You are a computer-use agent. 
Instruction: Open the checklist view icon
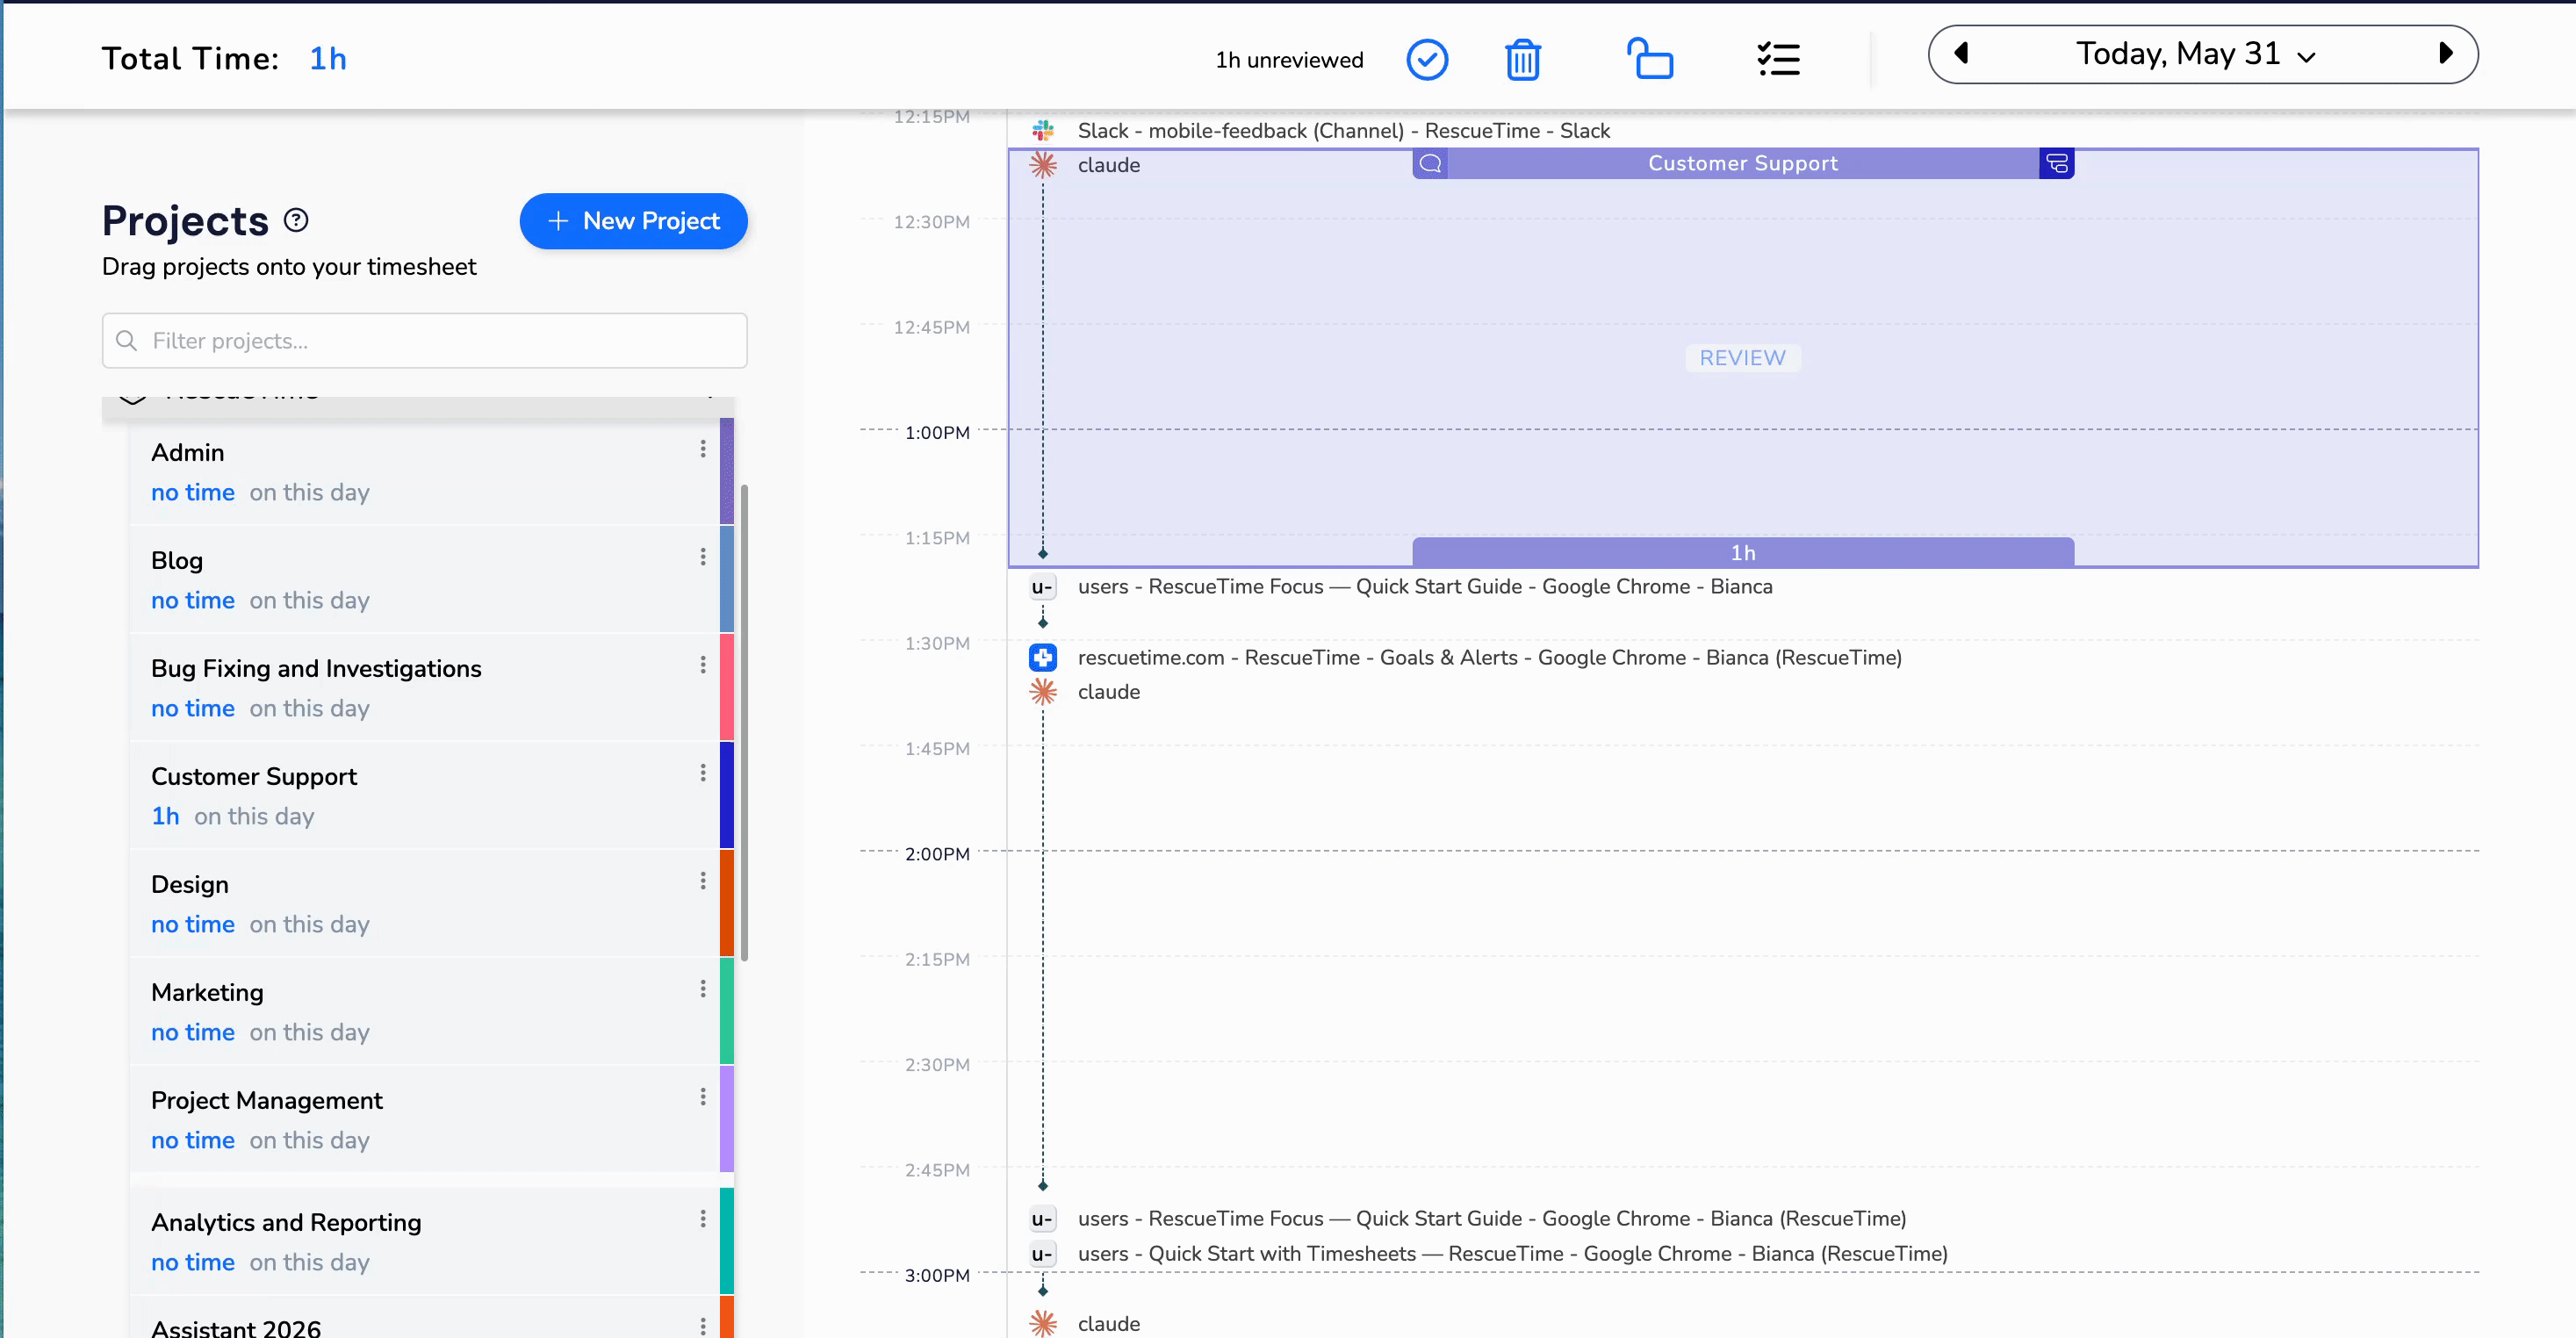click(1778, 59)
